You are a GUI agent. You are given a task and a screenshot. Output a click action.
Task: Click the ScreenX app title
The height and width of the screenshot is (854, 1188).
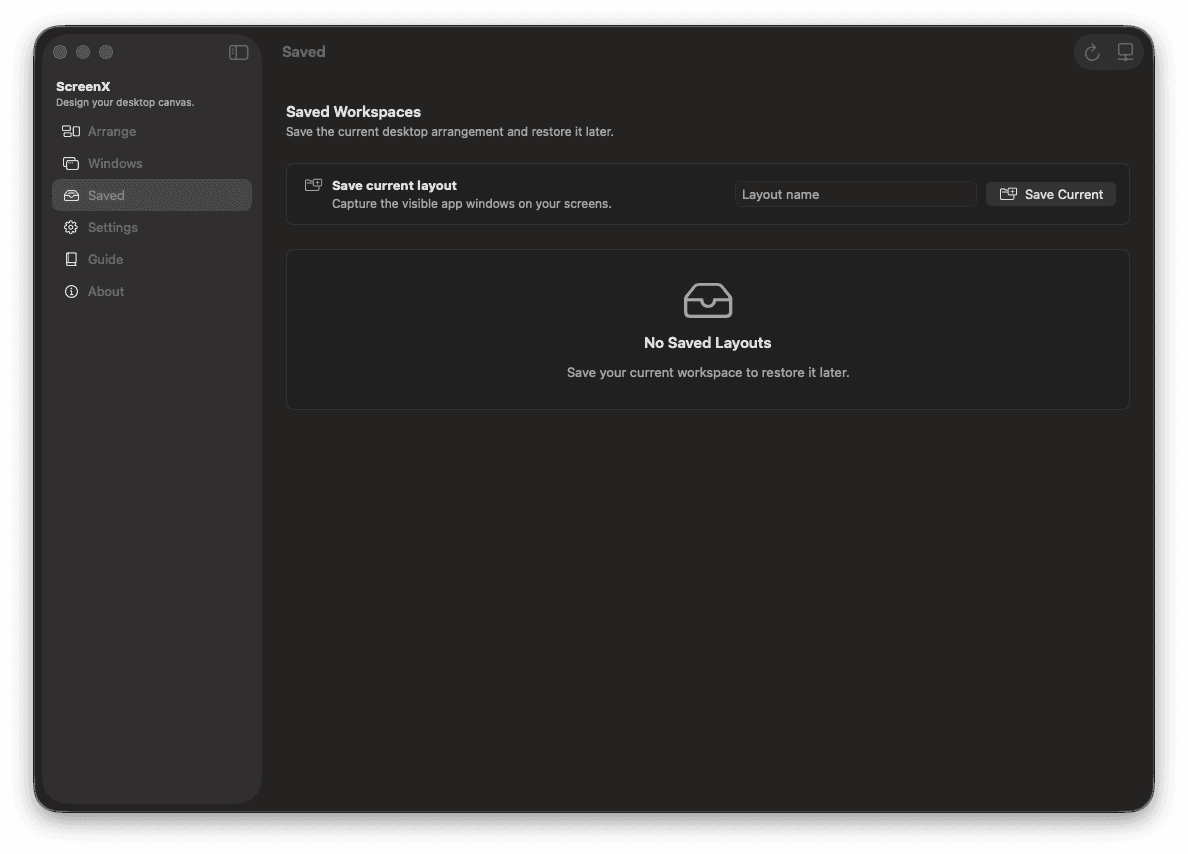coord(83,86)
